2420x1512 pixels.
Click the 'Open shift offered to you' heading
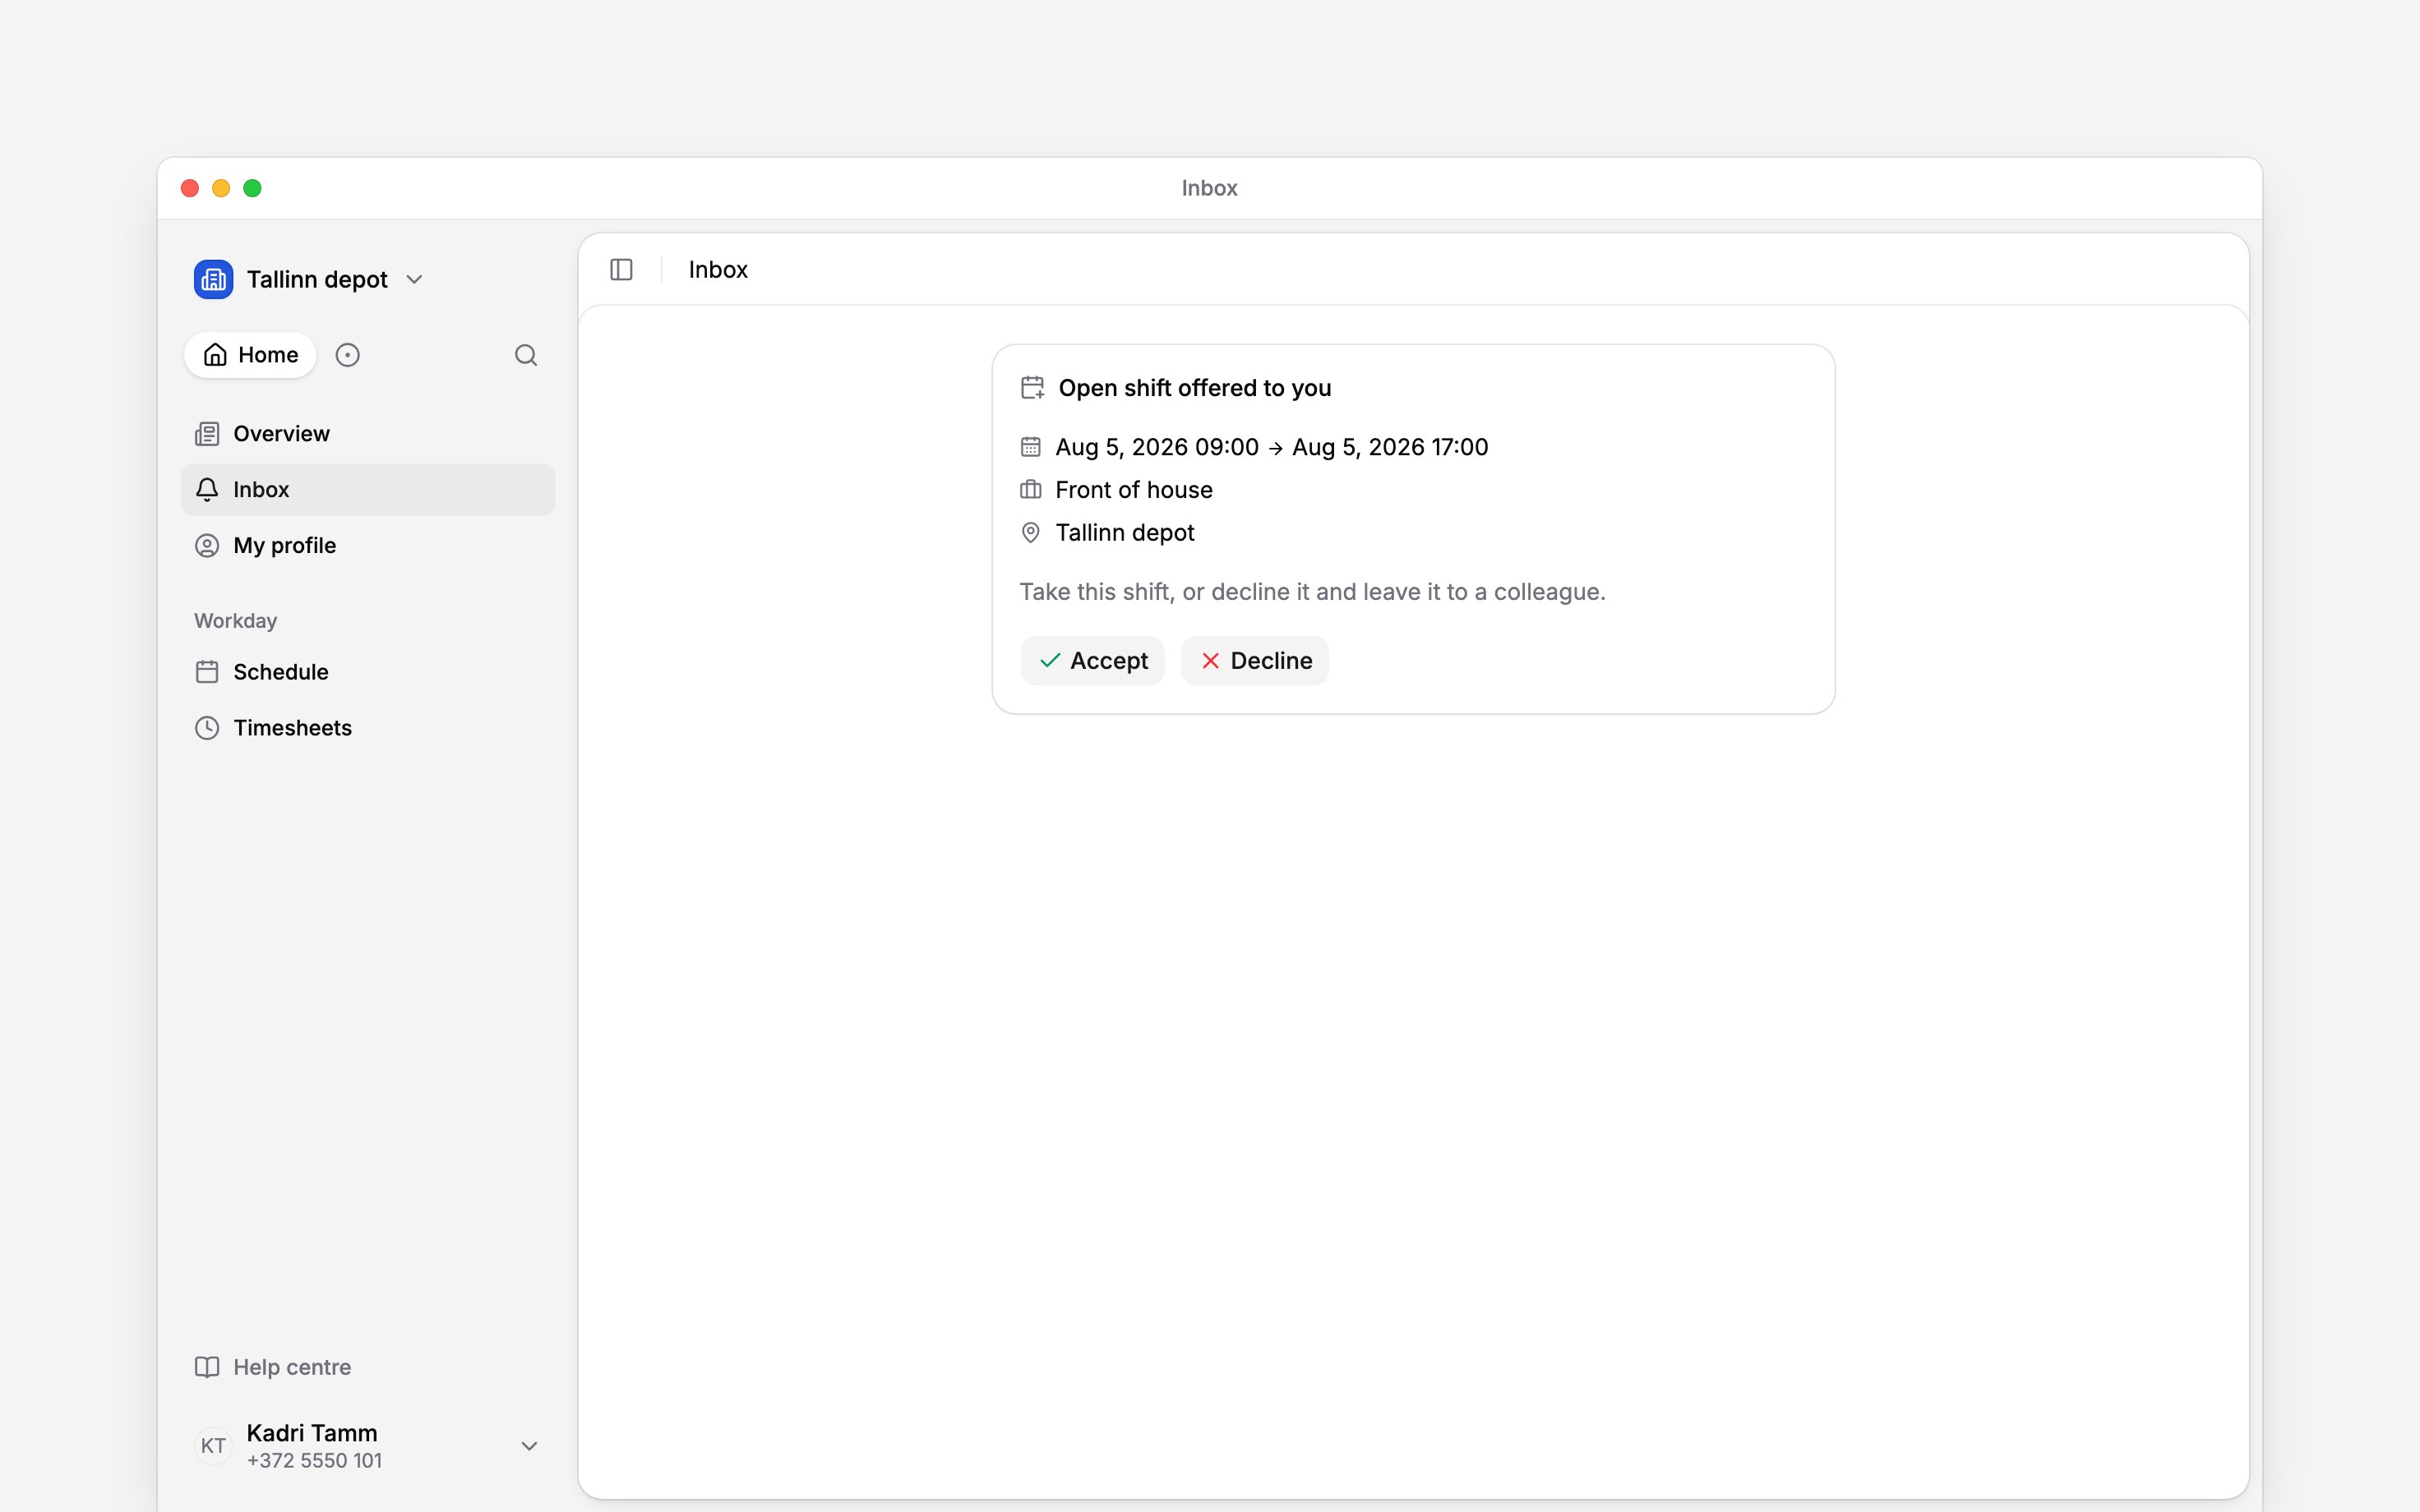point(1195,388)
